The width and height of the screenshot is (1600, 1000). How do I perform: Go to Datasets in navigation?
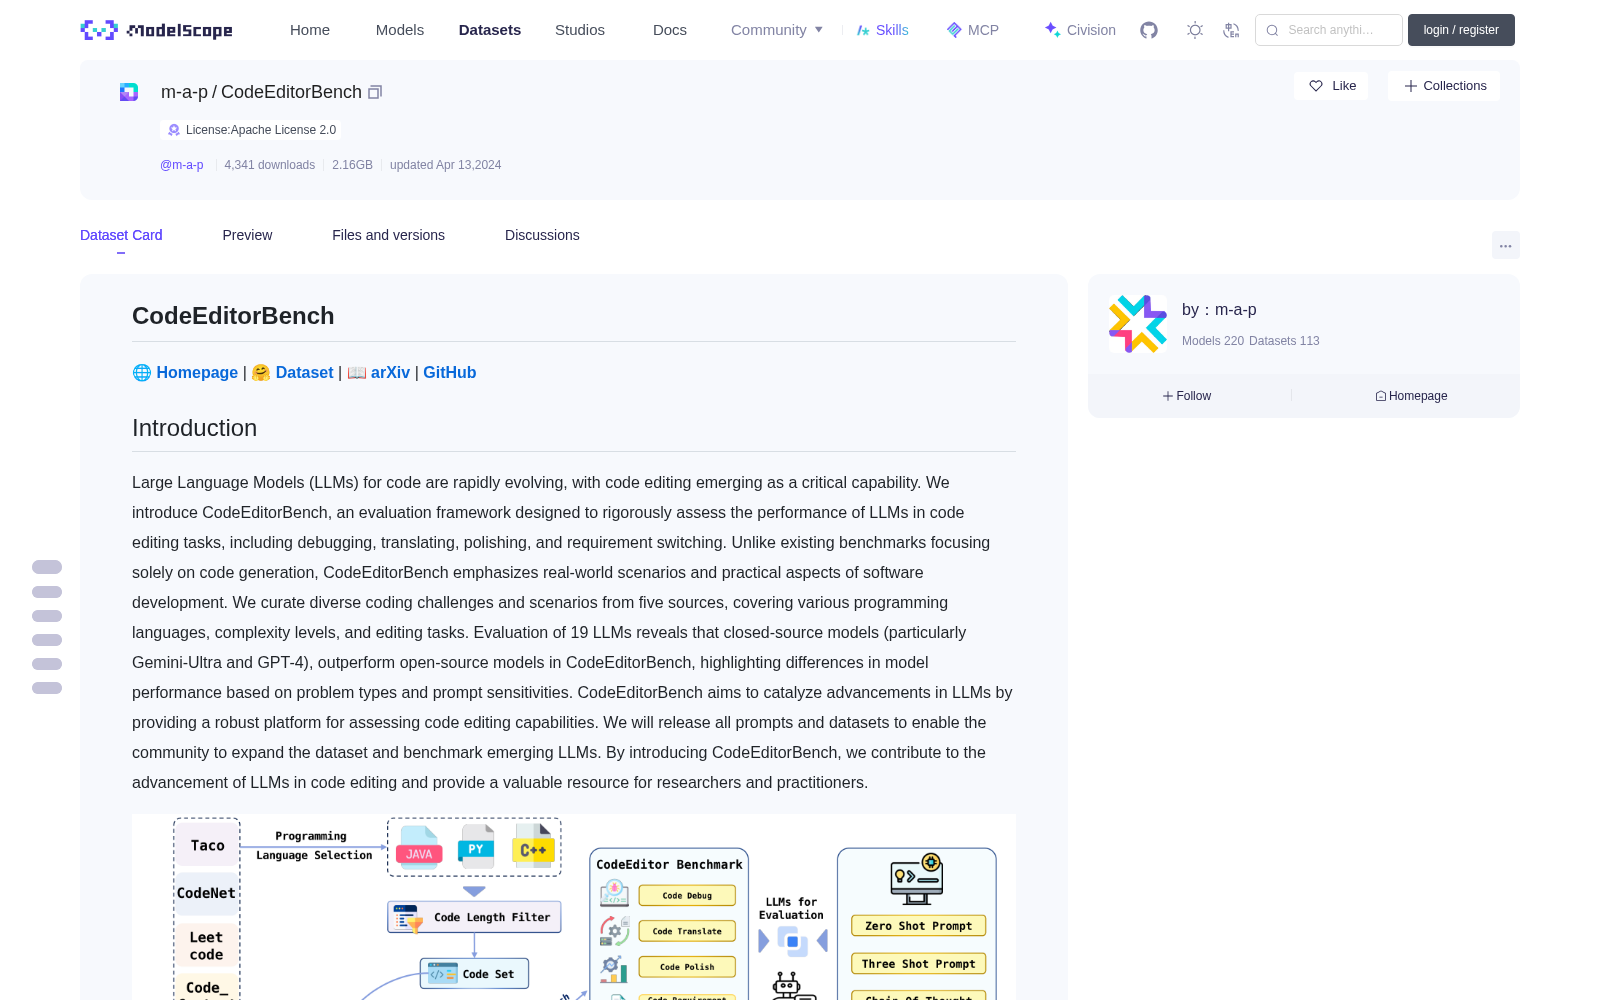point(490,30)
